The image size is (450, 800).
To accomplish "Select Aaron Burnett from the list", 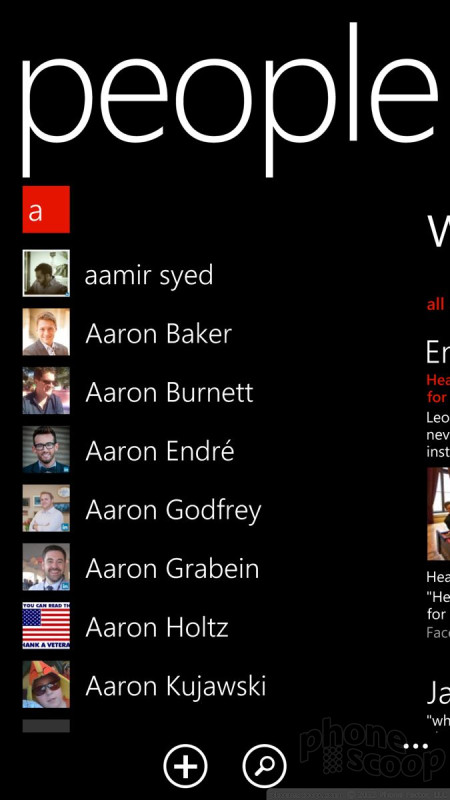I will point(169,393).
